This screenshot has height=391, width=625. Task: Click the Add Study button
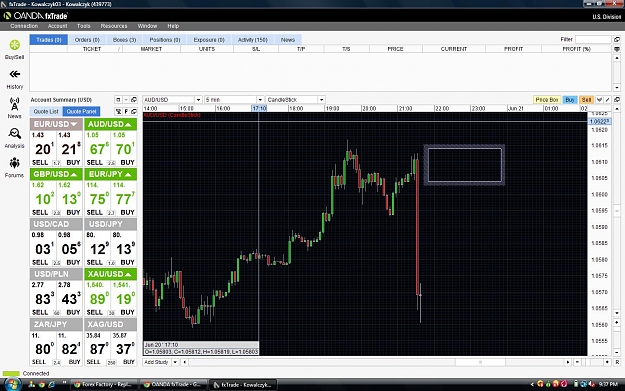tap(157, 362)
